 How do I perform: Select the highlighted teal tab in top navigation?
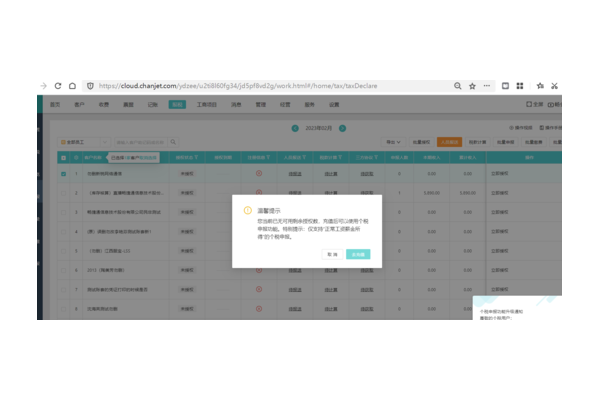pyautogui.click(x=177, y=104)
